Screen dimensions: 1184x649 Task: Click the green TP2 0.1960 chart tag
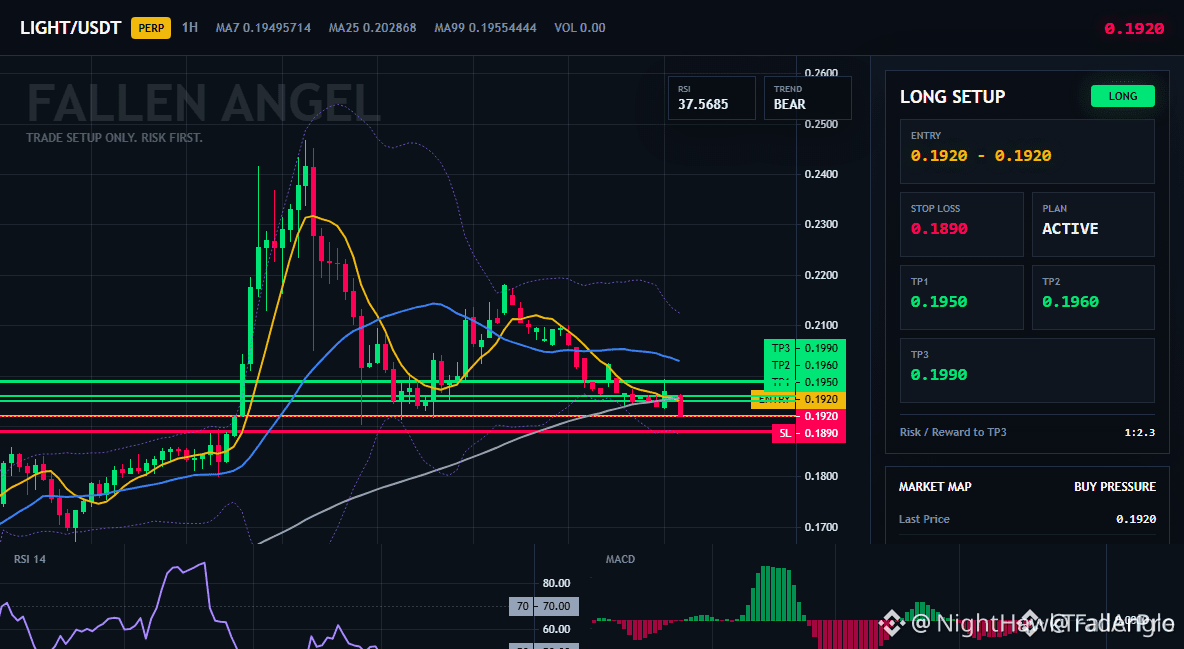pyautogui.click(x=805, y=365)
